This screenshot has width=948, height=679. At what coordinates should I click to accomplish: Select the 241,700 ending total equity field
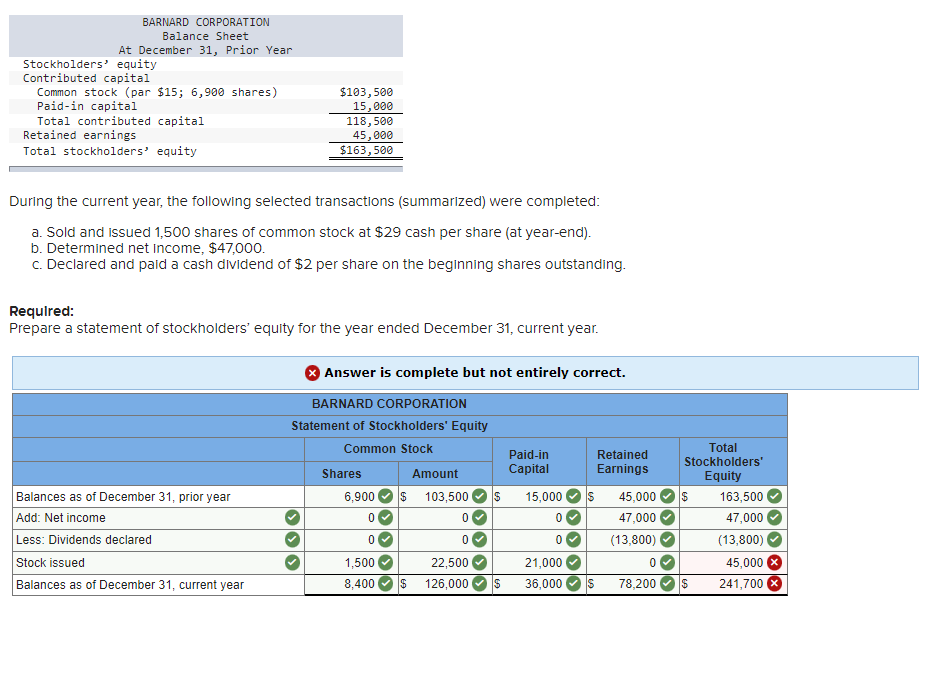733,584
